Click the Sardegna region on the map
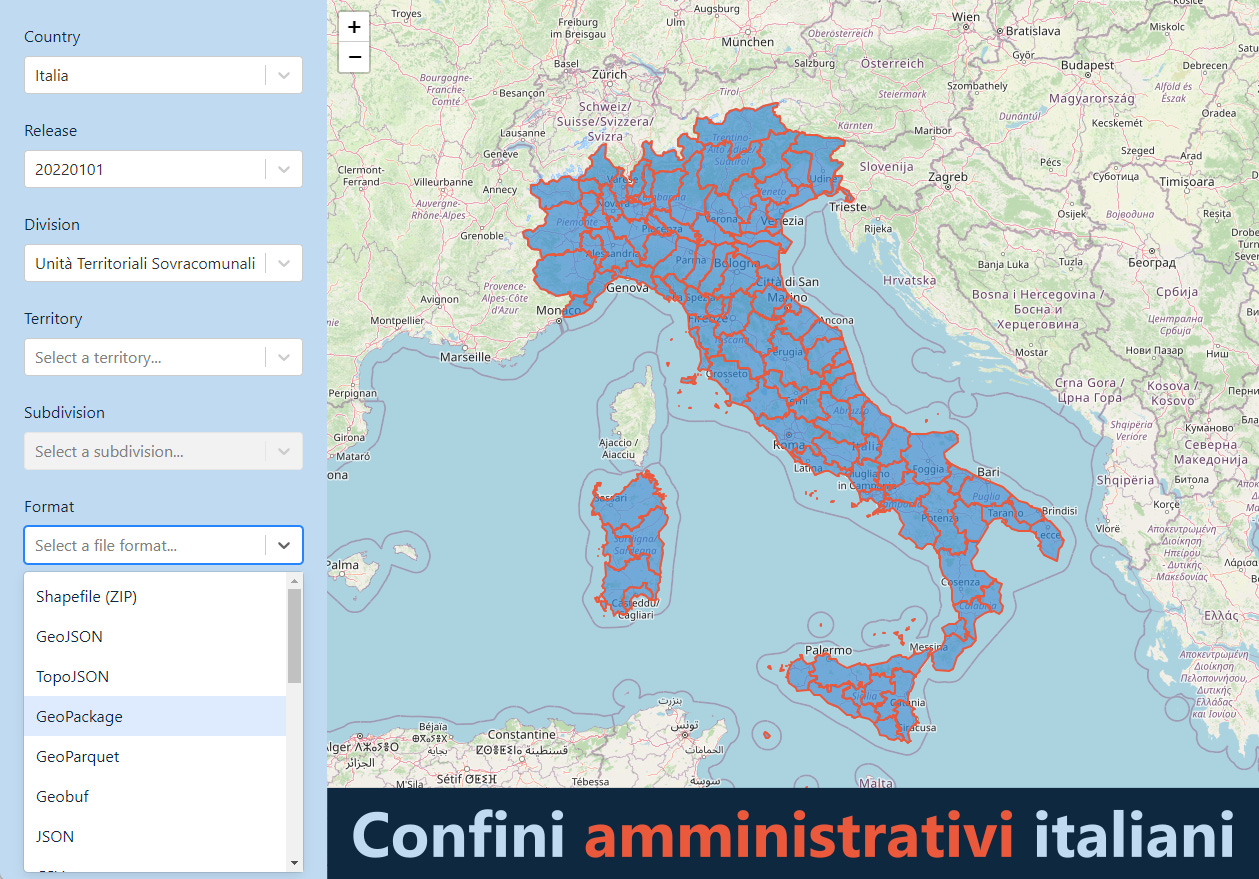 [x=630, y=545]
